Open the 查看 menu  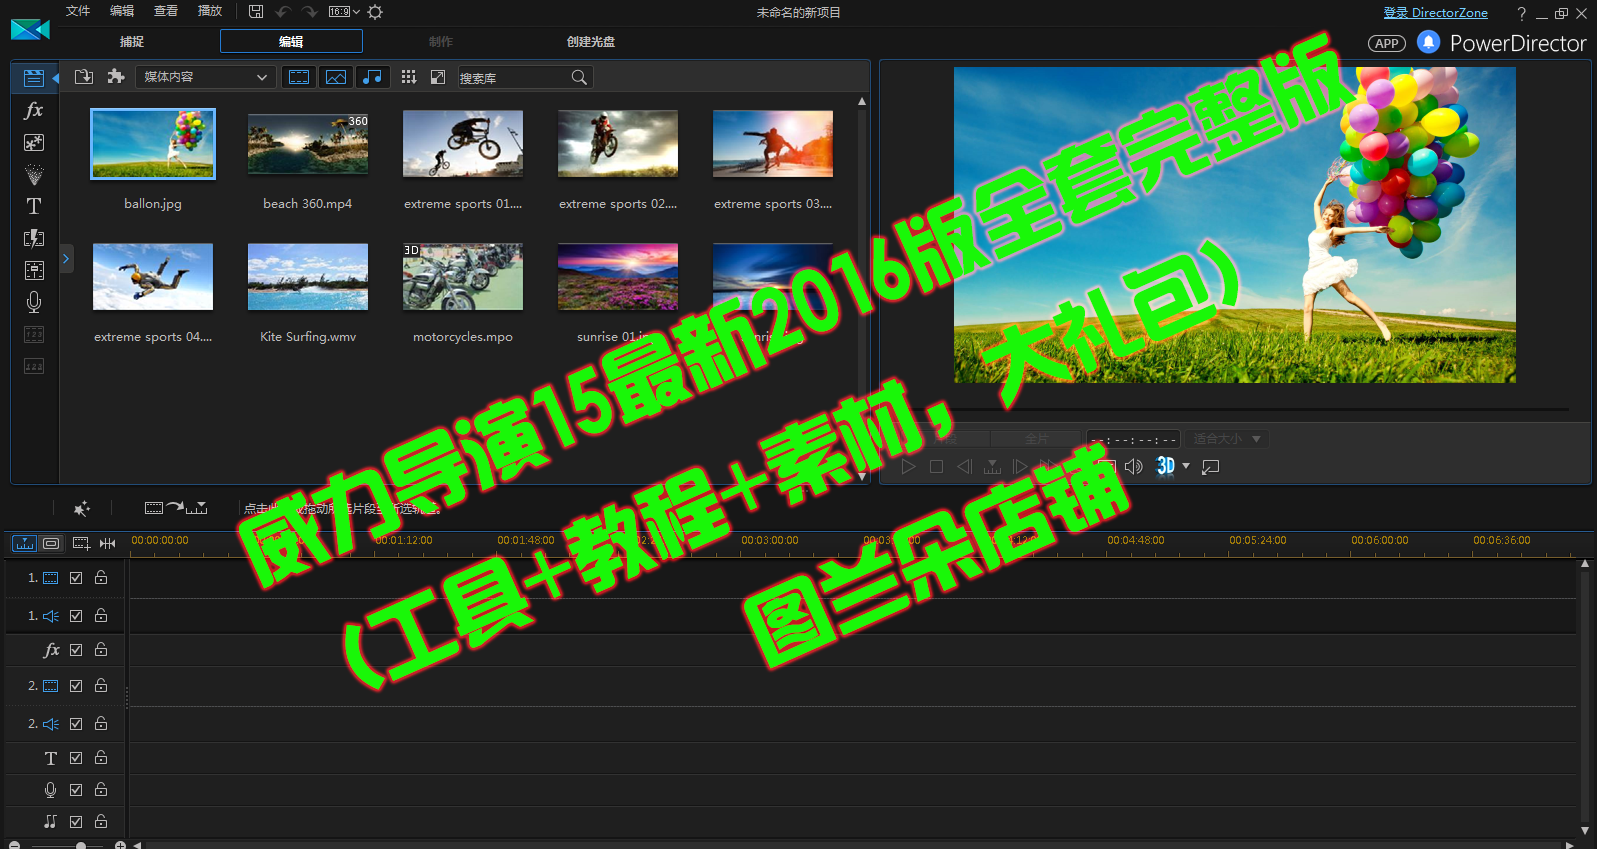(166, 11)
